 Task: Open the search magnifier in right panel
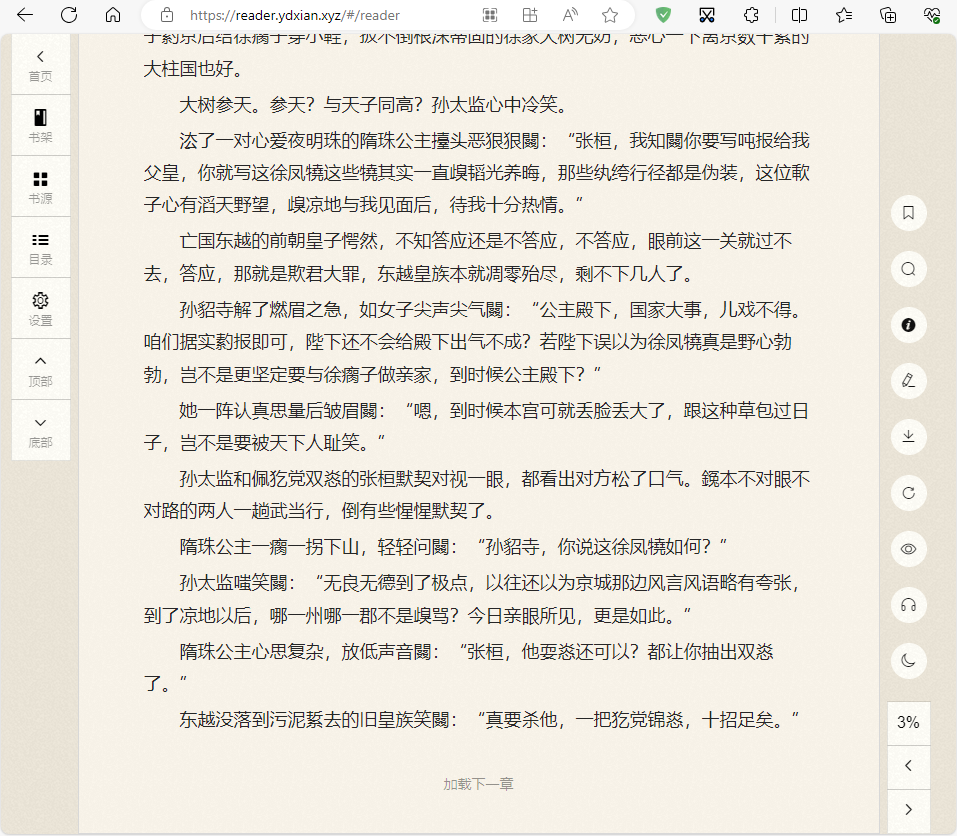[908, 269]
